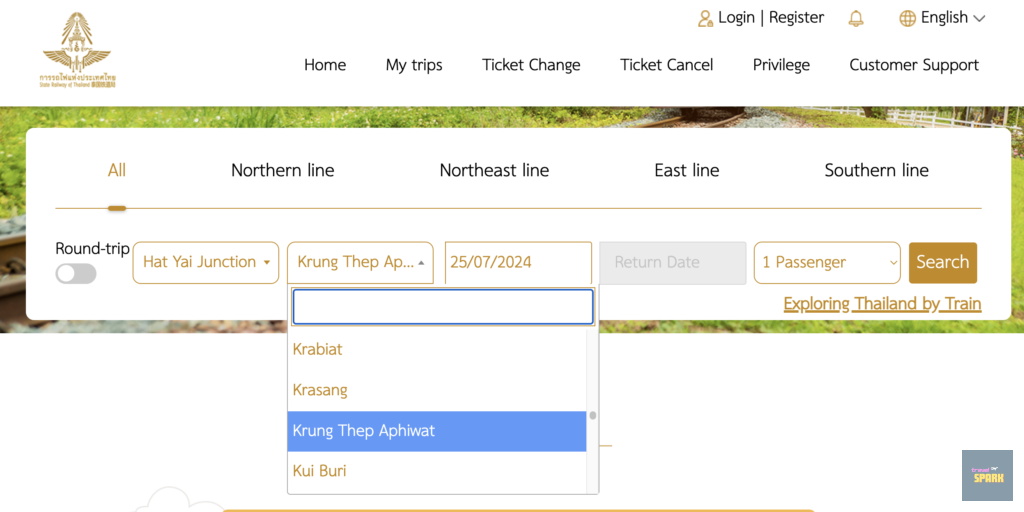The image size is (1024, 512).
Task: Click the Register link
Action: pos(796,18)
